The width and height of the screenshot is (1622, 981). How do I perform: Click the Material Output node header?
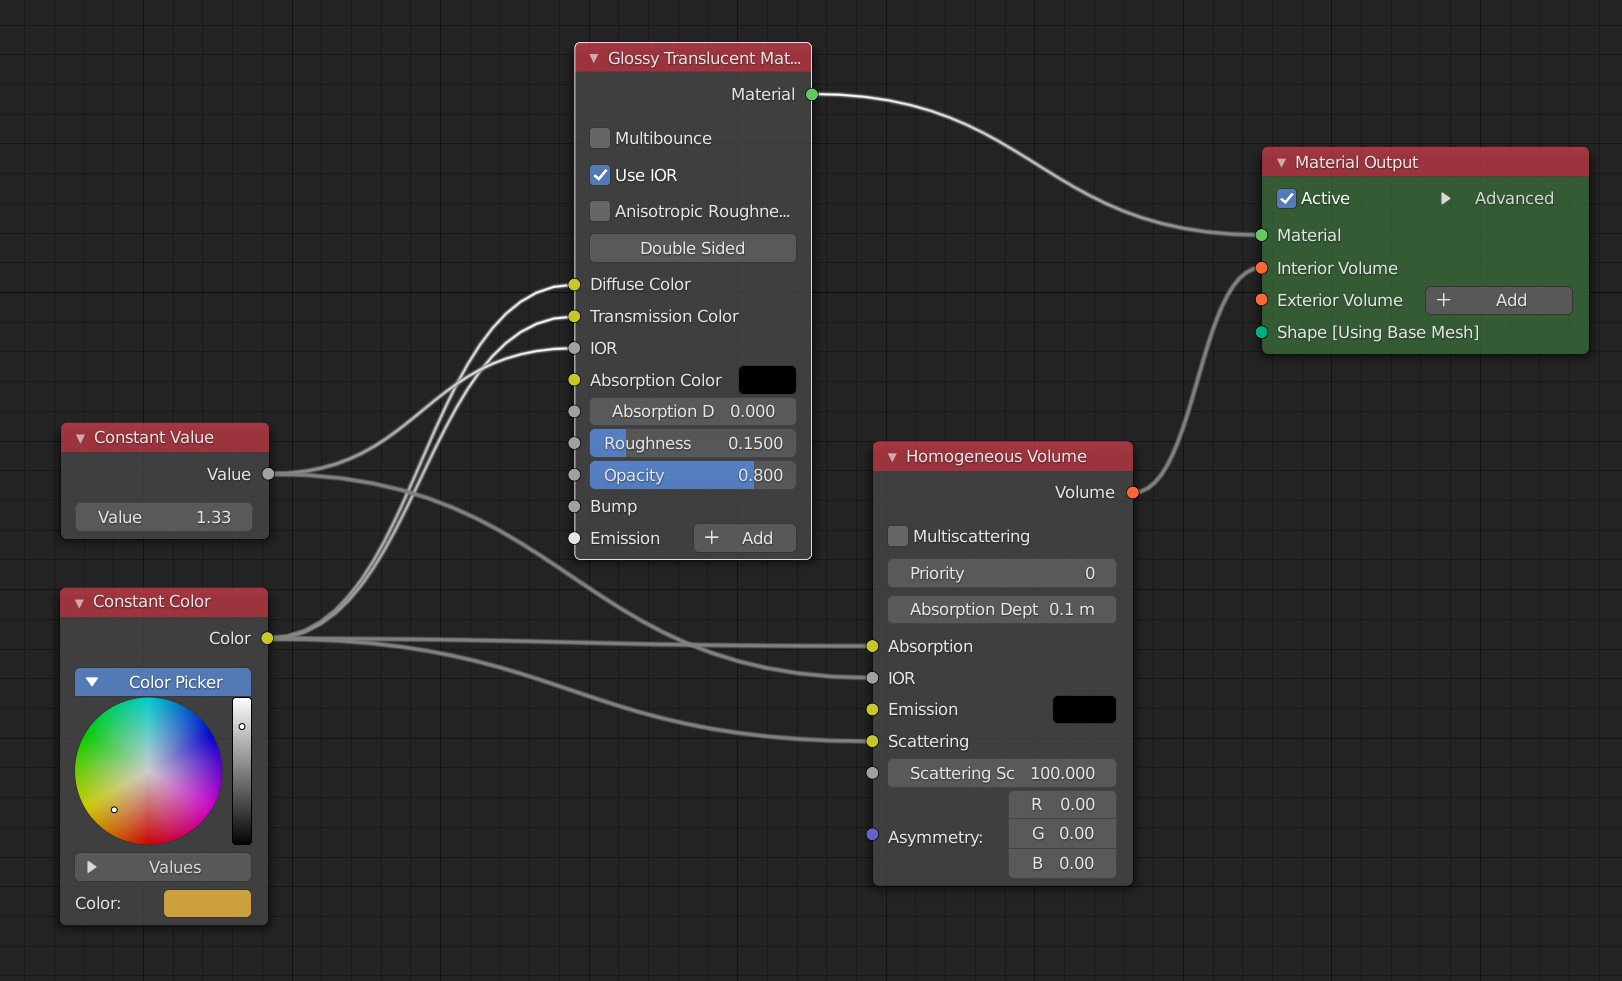coord(1424,162)
